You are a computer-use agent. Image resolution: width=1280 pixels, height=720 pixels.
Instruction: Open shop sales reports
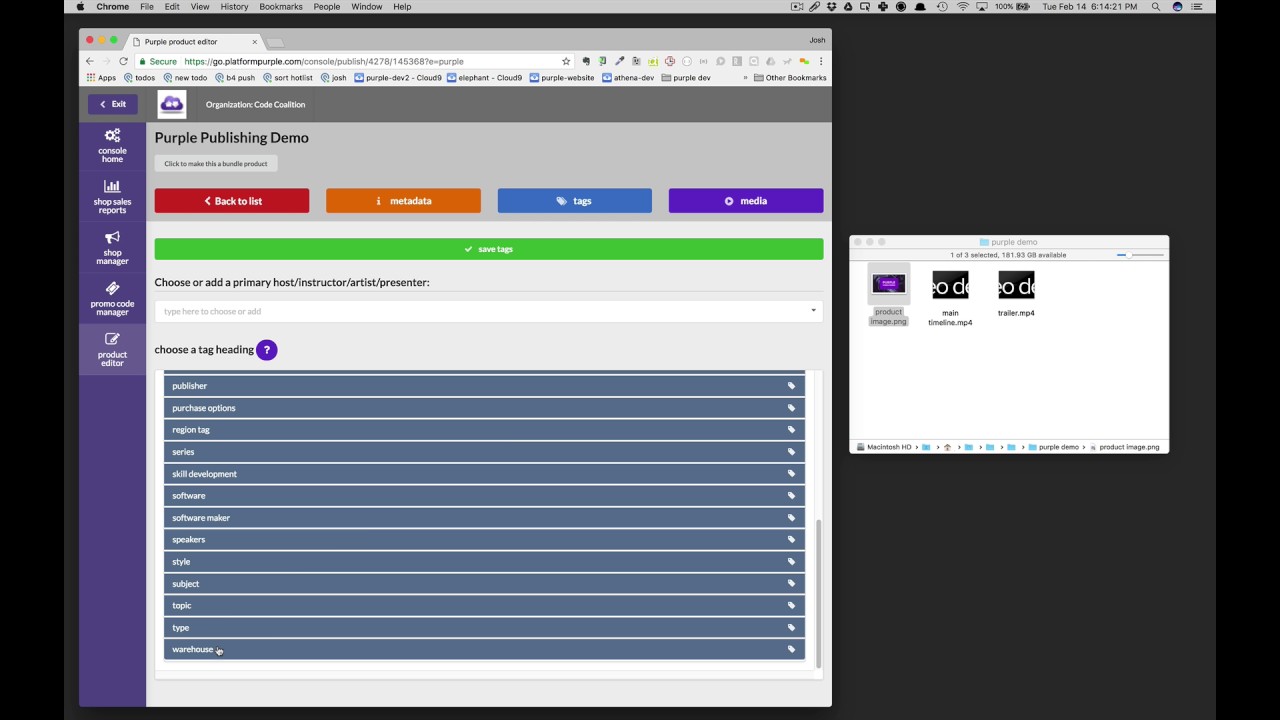112,196
